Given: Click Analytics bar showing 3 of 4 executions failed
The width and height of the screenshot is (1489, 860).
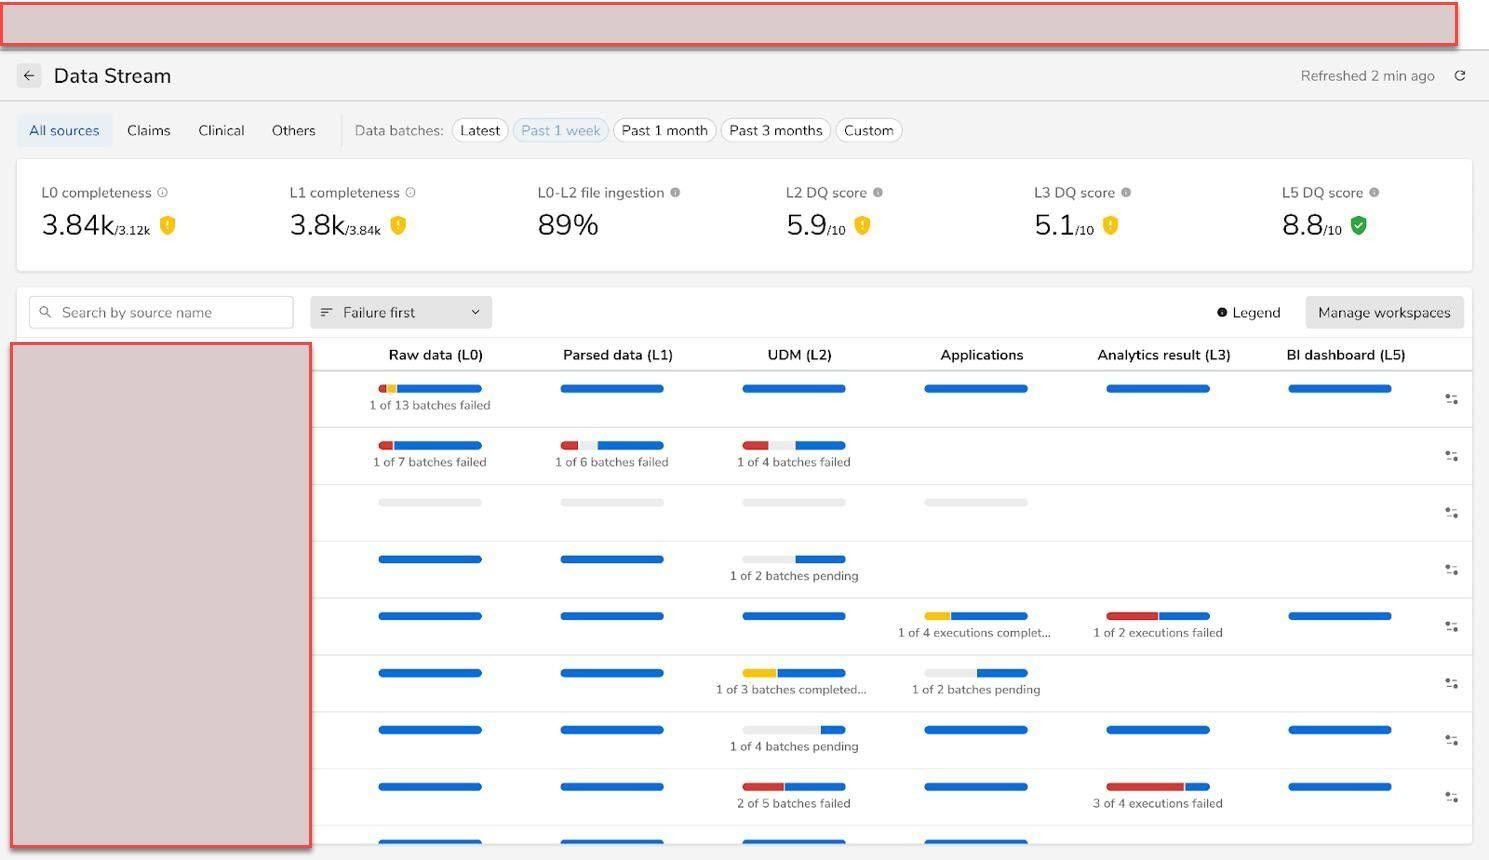Looking at the screenshot, I should 1158,787.
